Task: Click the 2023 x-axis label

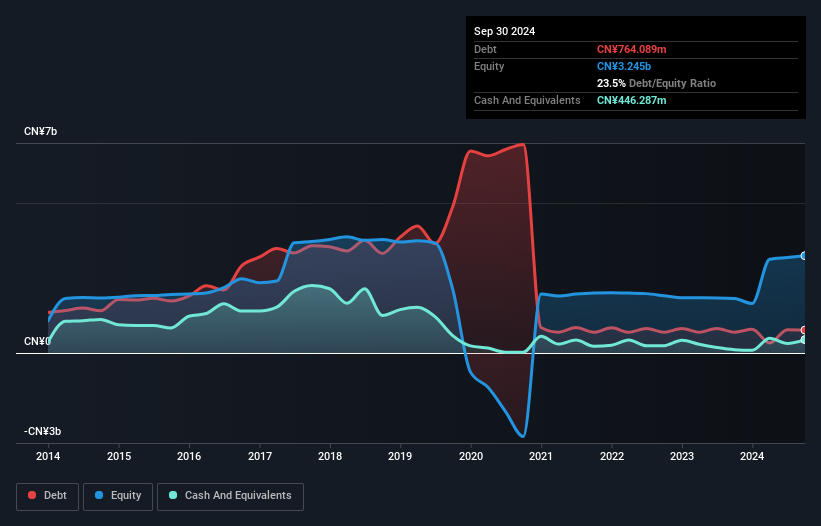Action: (x=682, y=456)
